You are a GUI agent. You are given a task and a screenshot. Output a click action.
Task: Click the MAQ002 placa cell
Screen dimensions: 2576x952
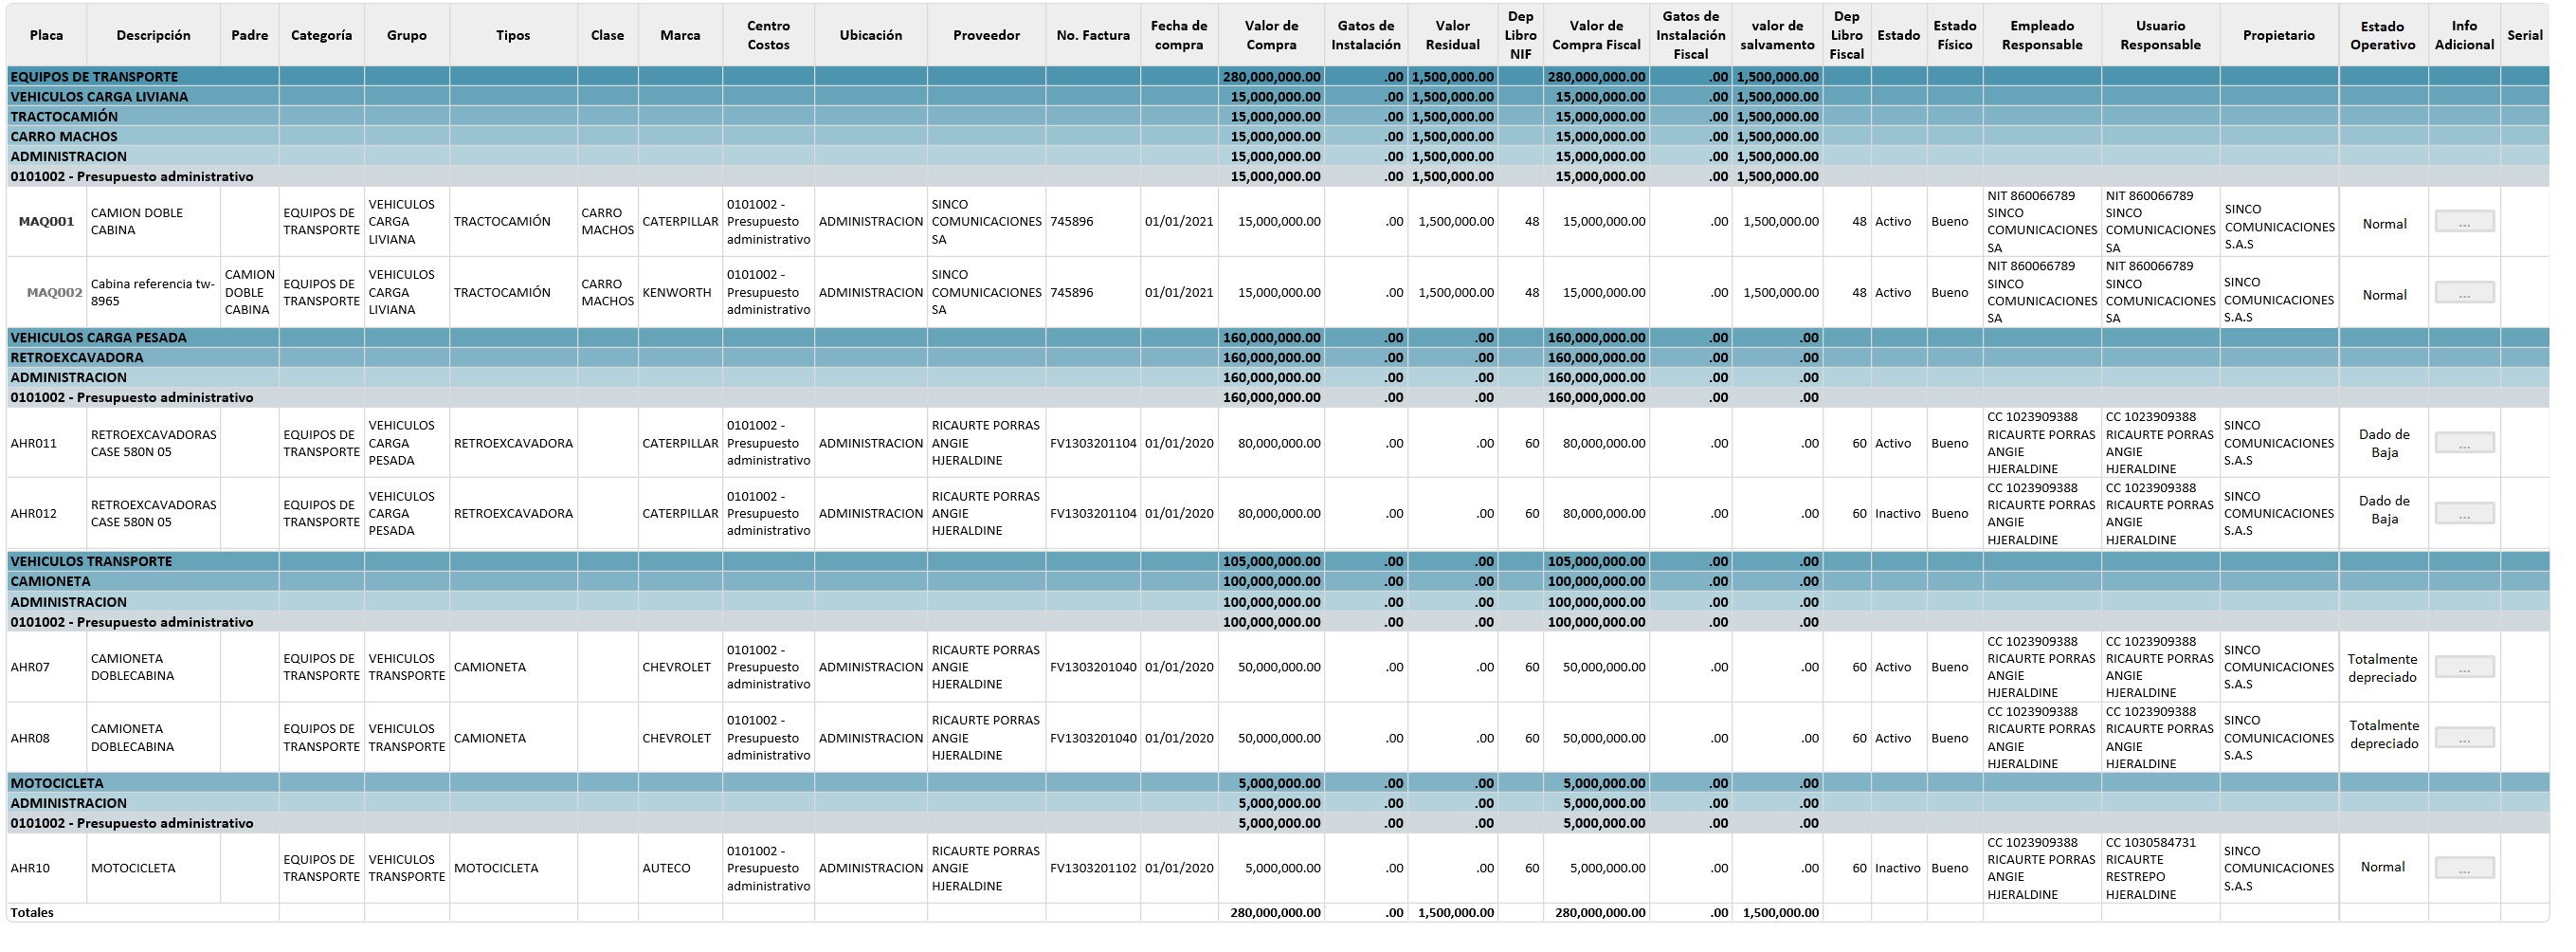pos(46,293)
